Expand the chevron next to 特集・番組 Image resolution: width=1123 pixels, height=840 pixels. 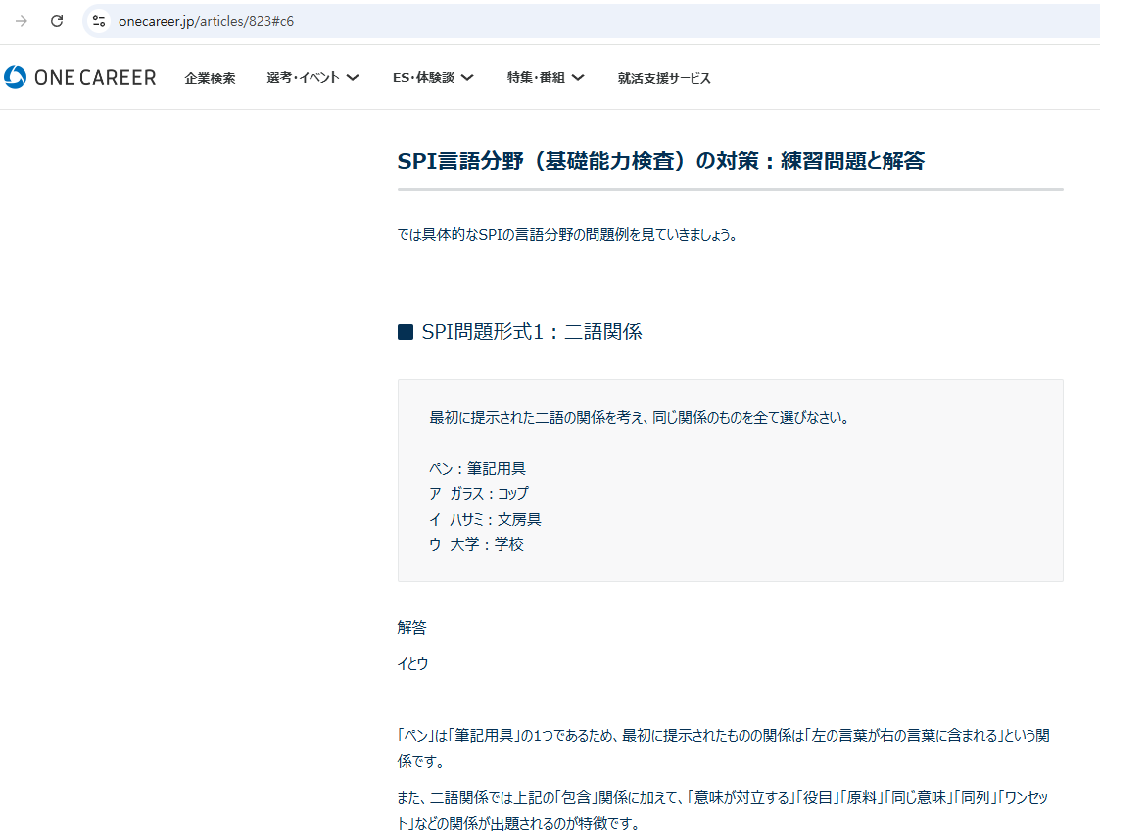578,77
